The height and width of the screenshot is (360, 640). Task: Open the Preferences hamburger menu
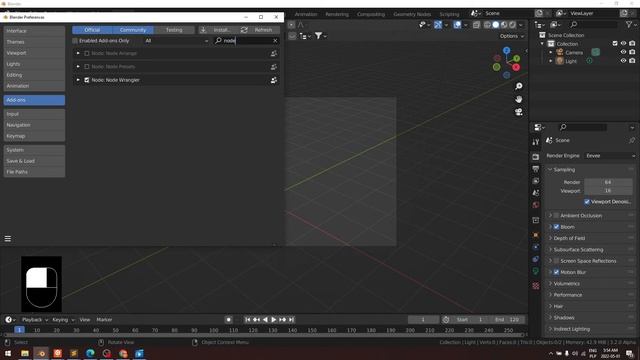(x=8, y=239)
